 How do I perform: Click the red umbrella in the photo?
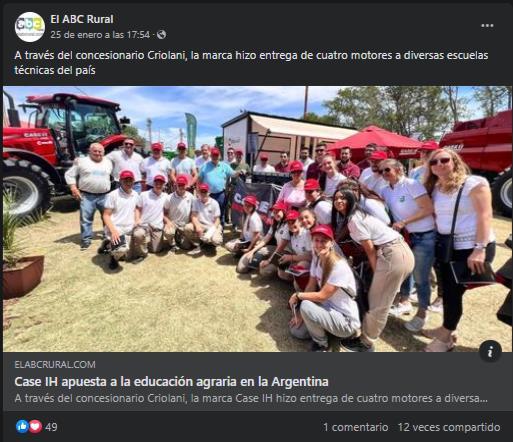377,140
